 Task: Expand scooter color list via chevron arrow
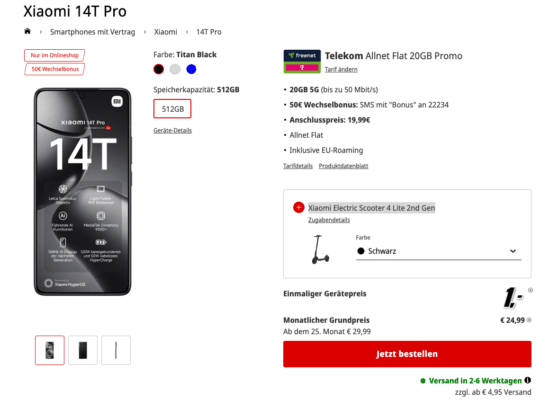pos(513,251)
